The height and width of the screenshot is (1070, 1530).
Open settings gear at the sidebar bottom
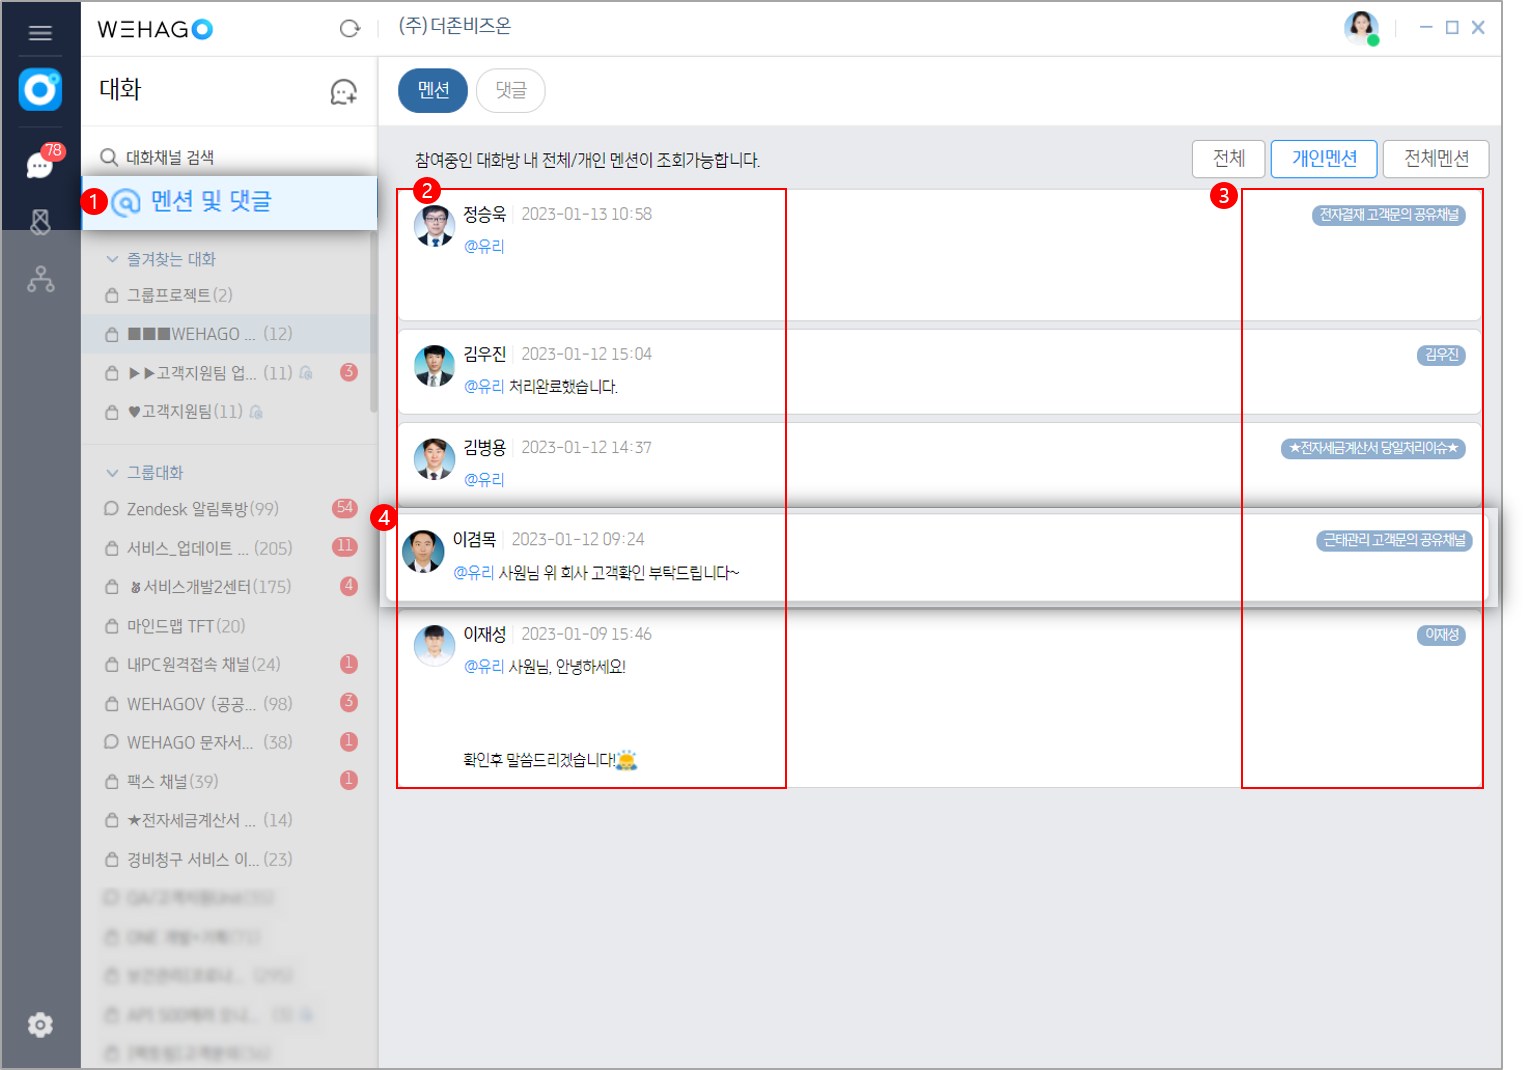pos(40,1025)
